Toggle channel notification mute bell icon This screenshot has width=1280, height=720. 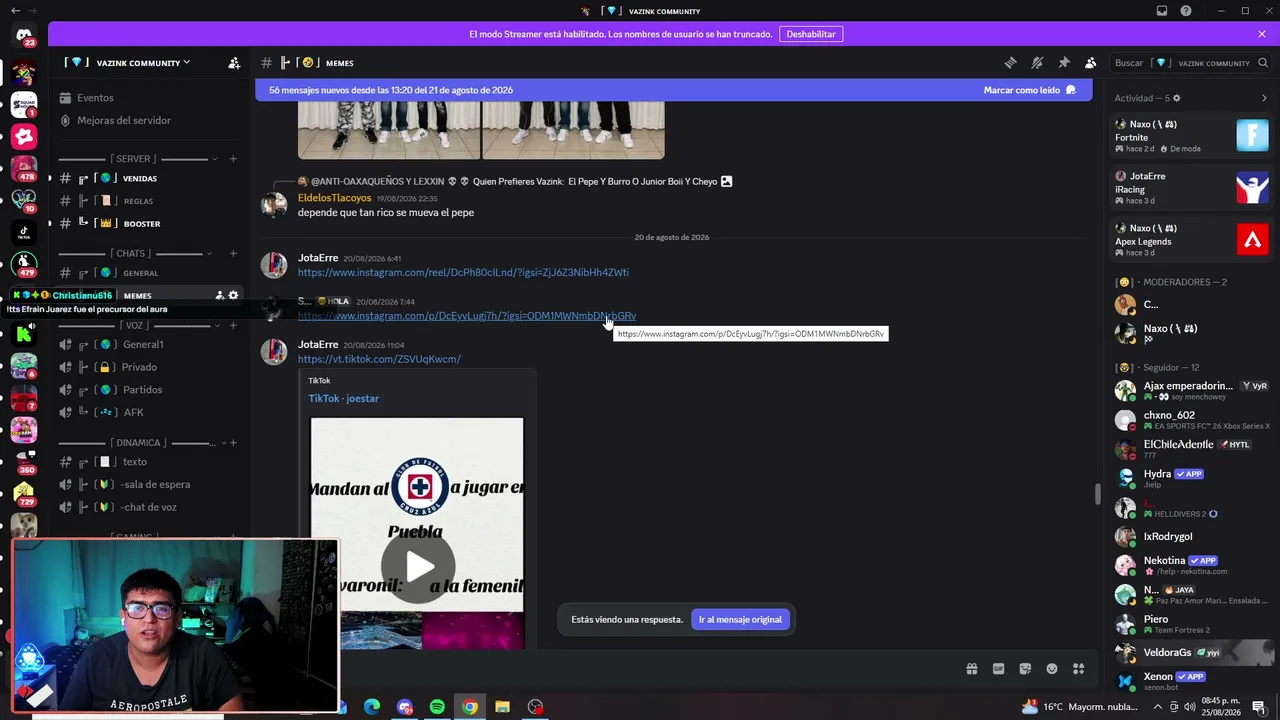point(1037,63)
